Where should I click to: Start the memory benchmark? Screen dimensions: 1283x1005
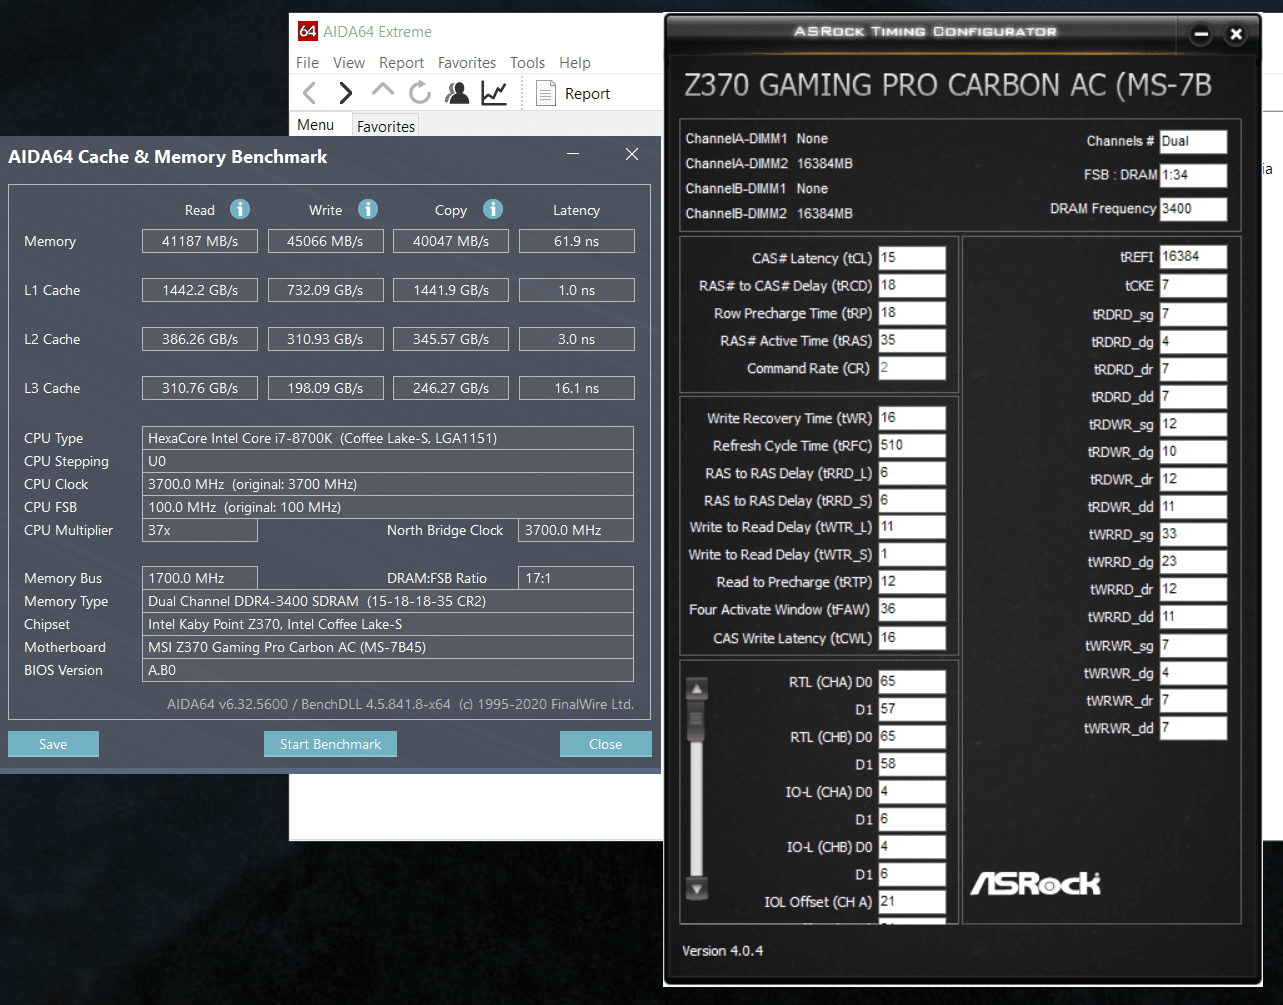330,744
